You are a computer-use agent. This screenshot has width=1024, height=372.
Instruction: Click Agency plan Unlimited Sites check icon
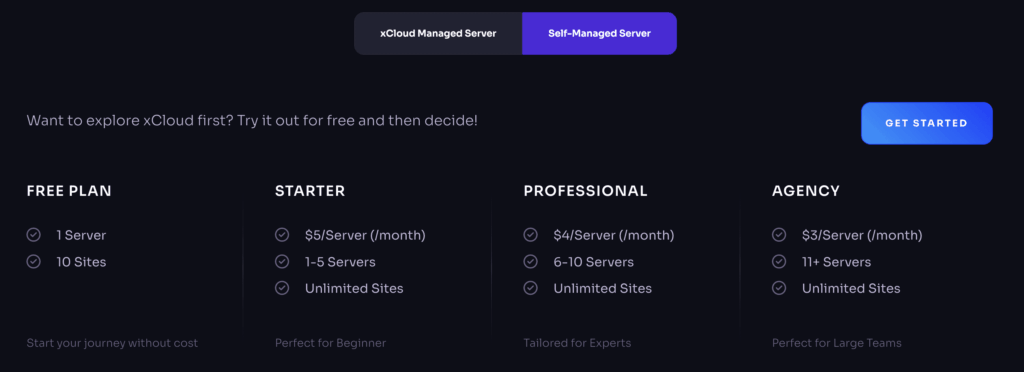(x=778, y=288)
